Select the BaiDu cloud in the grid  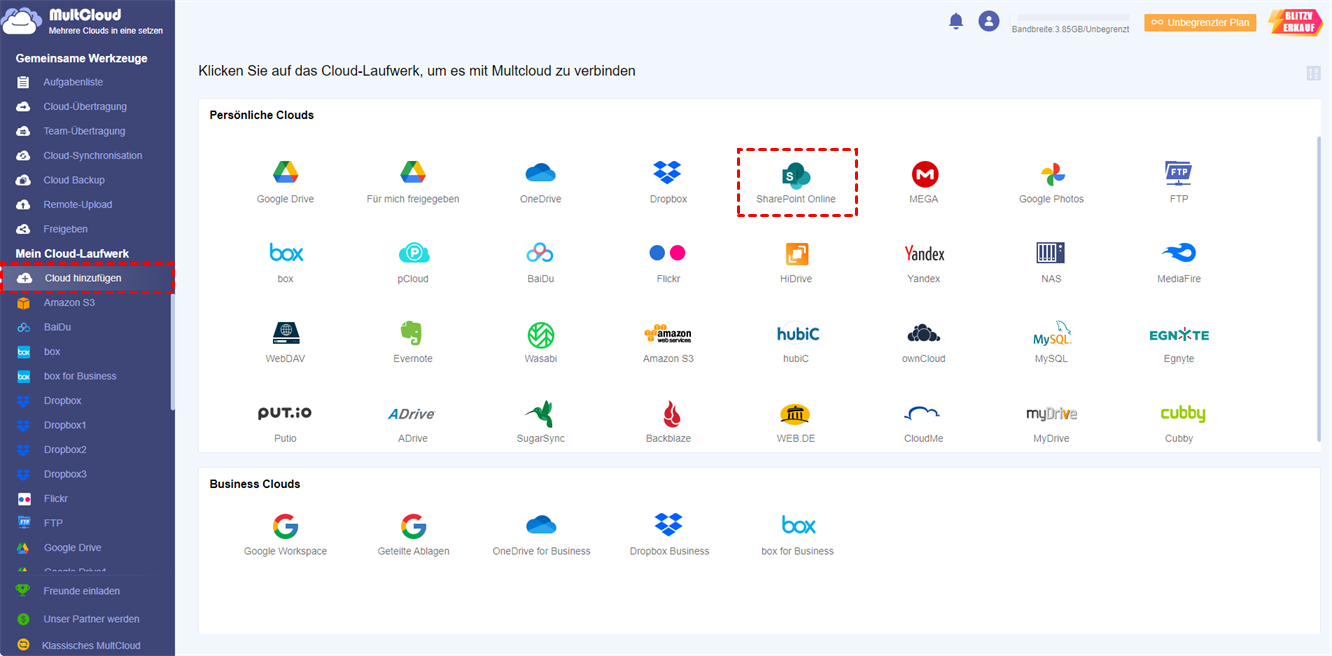pyautogui.click(x=540, y=262)
